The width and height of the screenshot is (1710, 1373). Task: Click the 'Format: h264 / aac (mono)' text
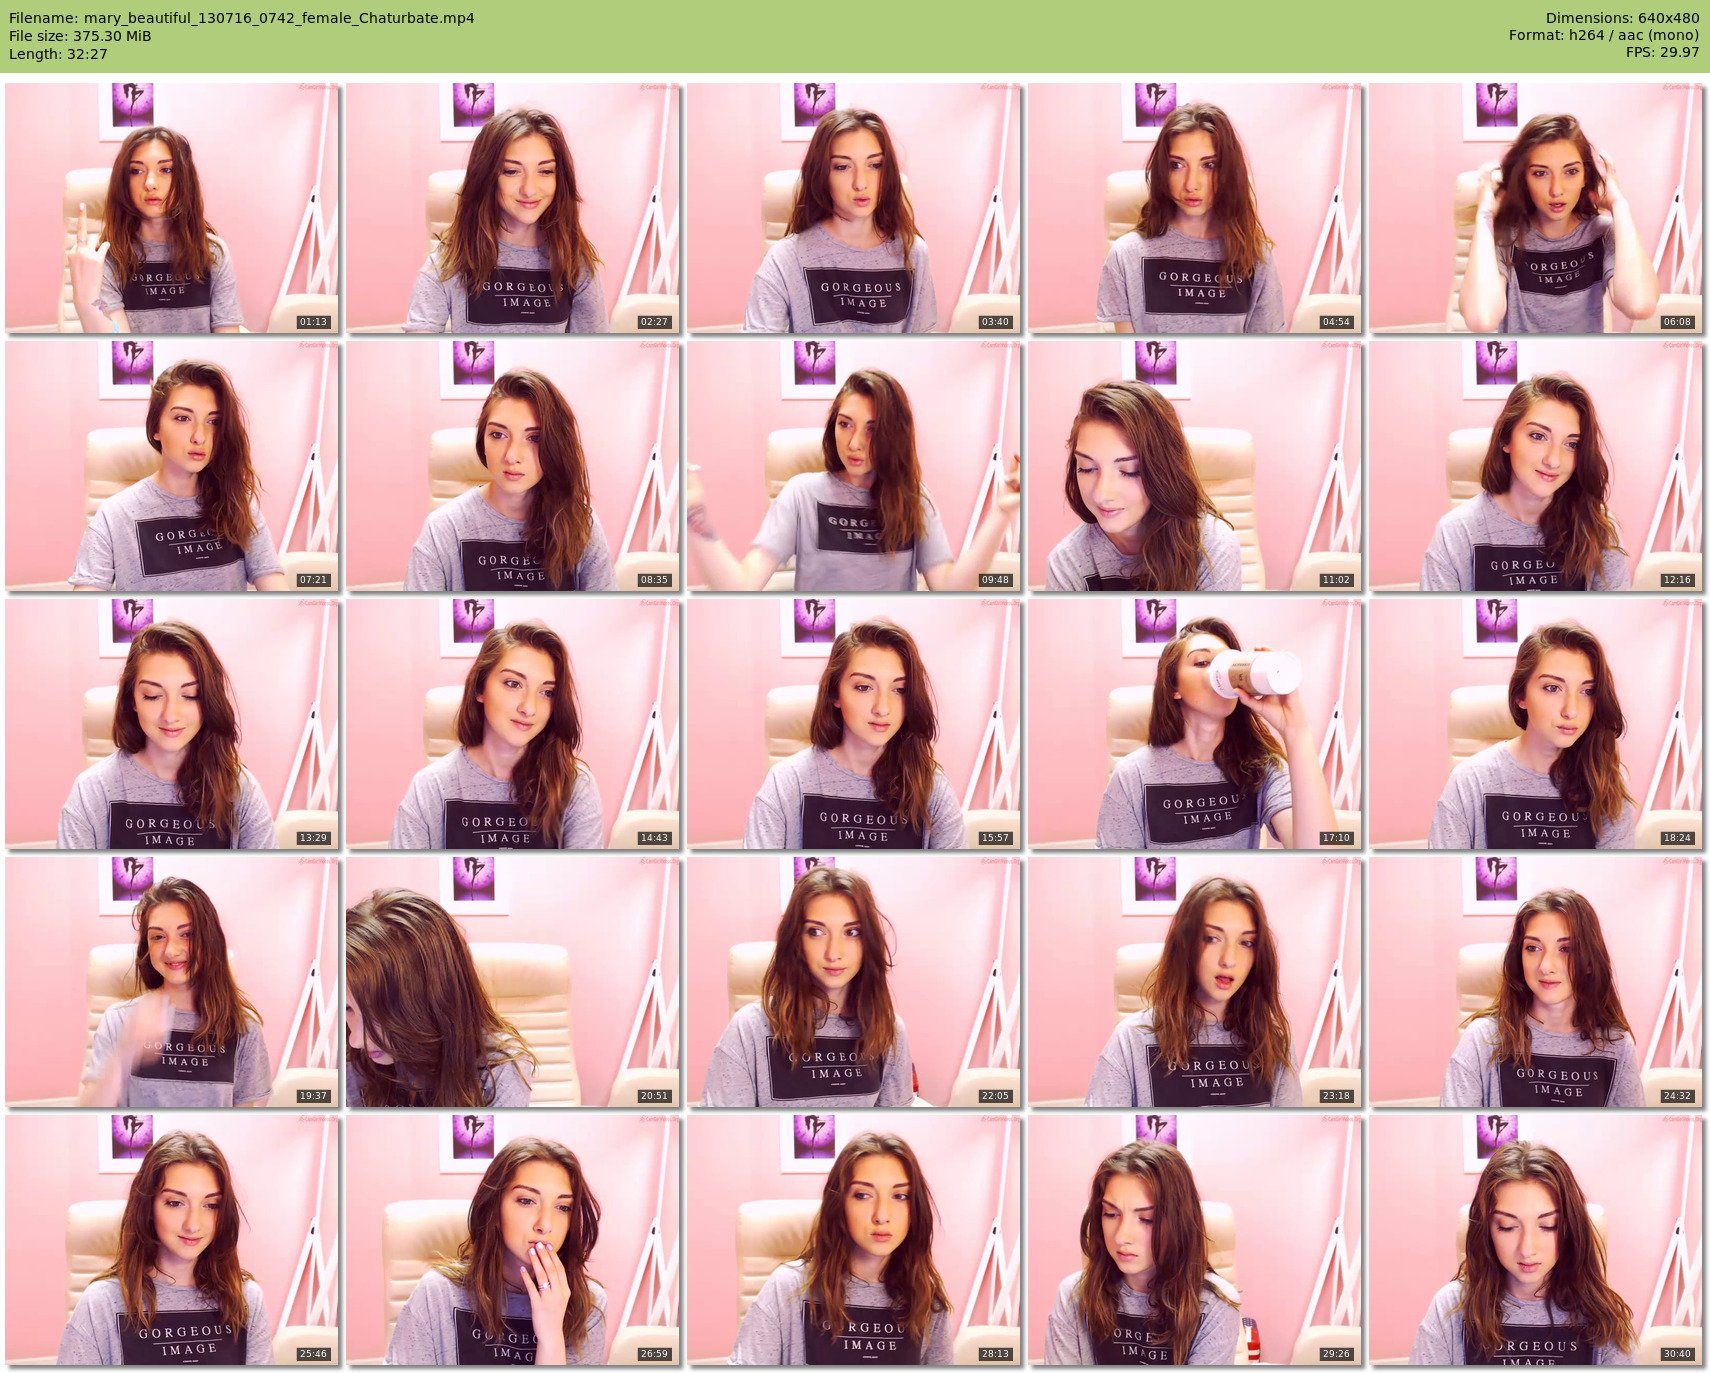tap(1604, 35)
